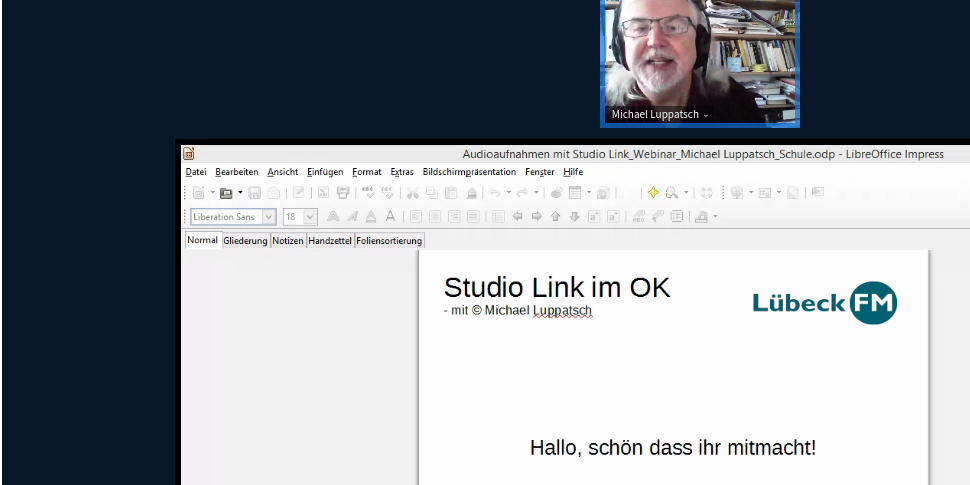
Task: Select the Michael Luppatsch webcam thumbnail
Action: point(699,62)
